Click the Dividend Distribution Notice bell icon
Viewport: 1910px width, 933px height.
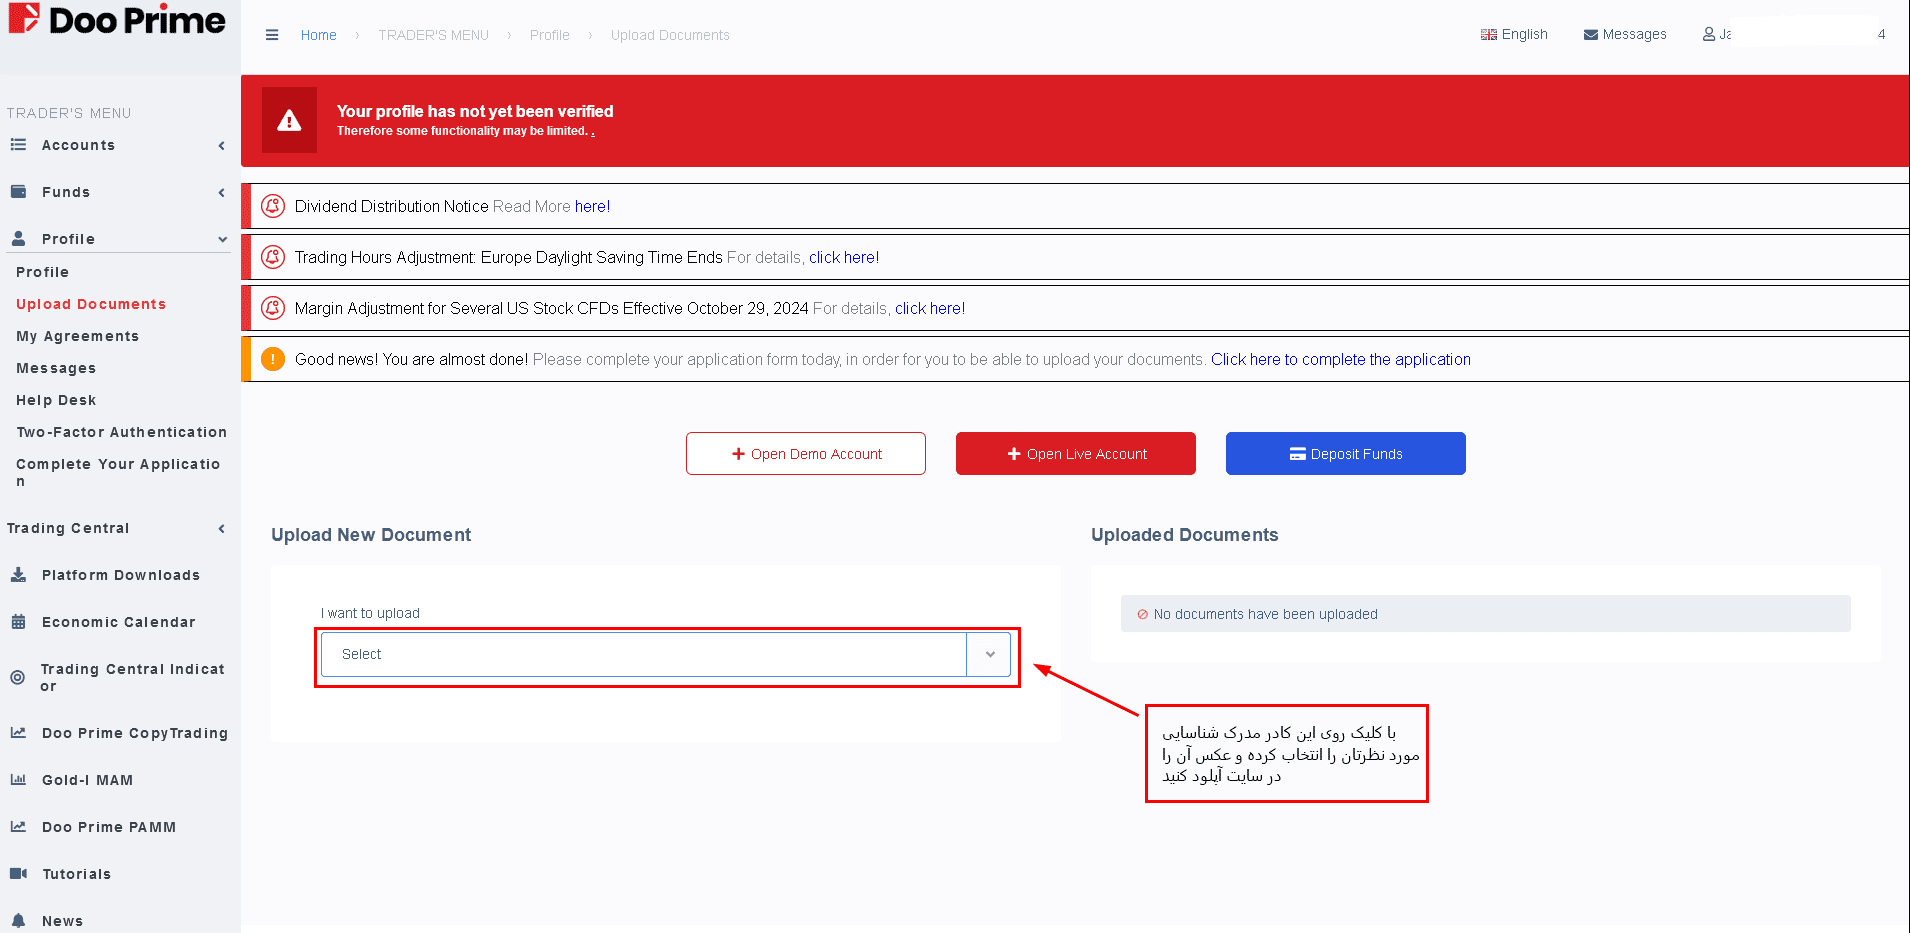pyautogui.click(x=273, y=206)
